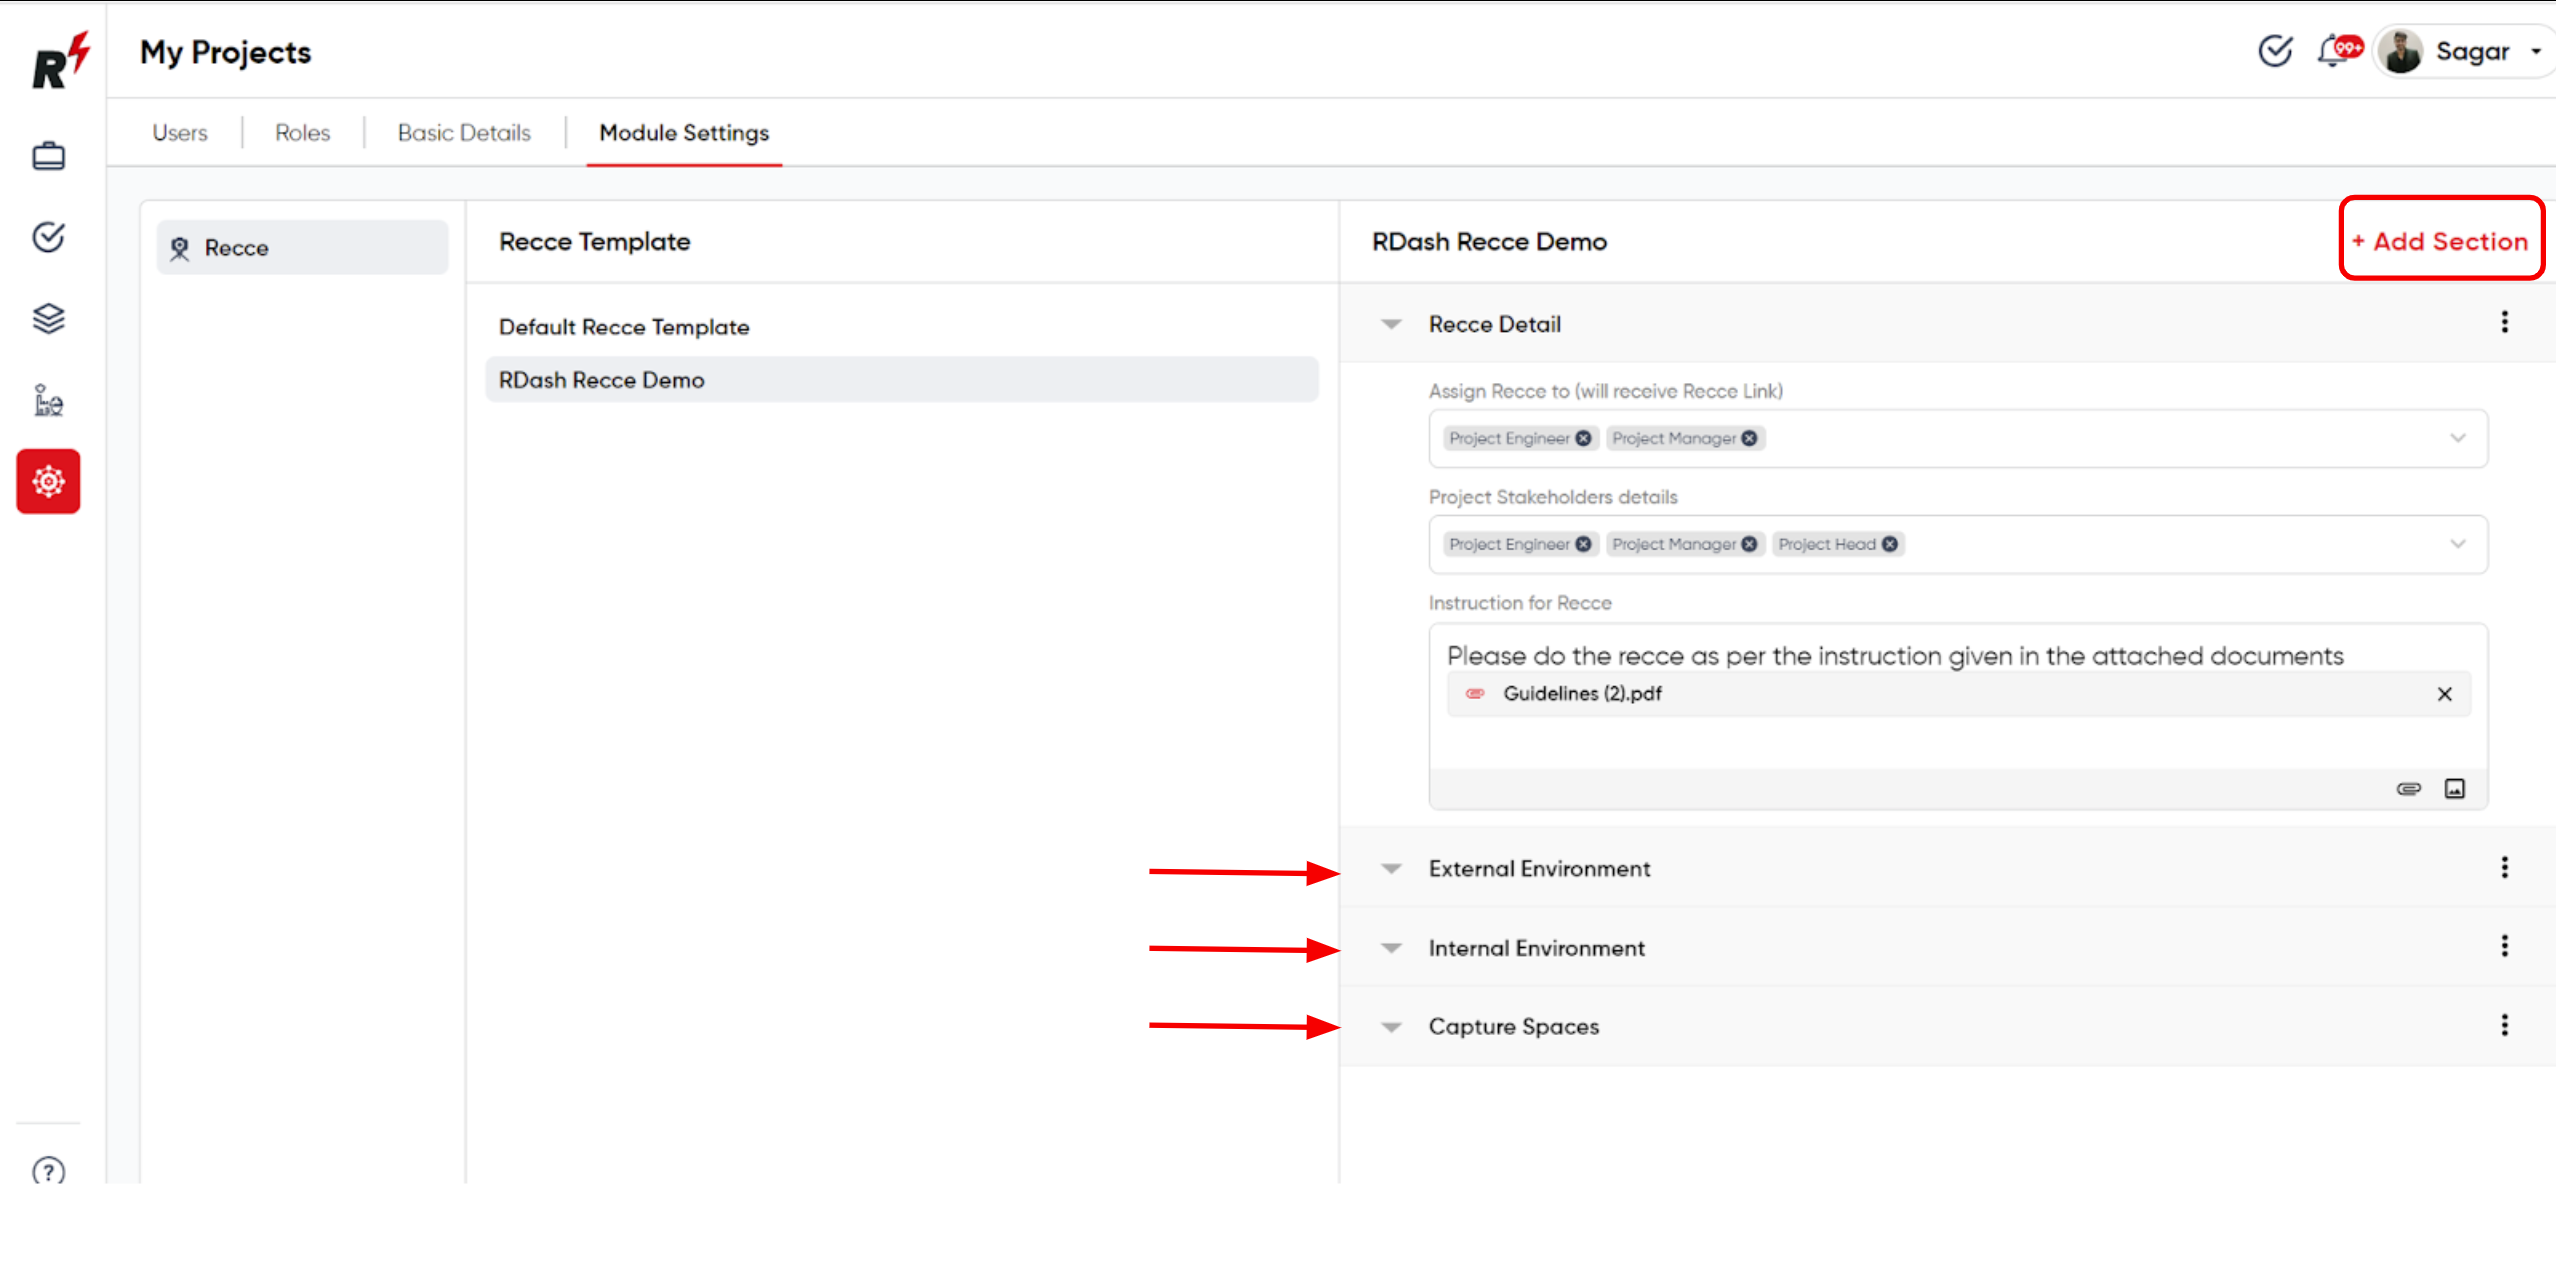Select Default Recce Template
This screenshot has height=1263, width=2556.
[x=624, y=327]
